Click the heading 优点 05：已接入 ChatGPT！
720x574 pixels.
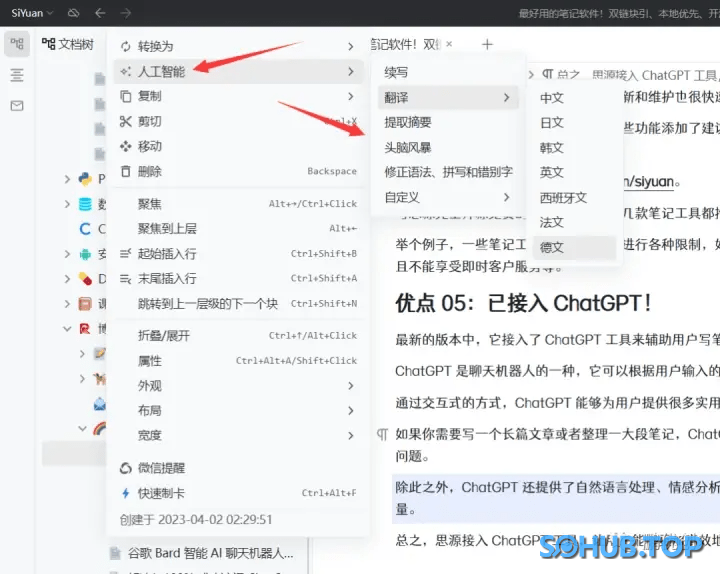coord(523,303)
